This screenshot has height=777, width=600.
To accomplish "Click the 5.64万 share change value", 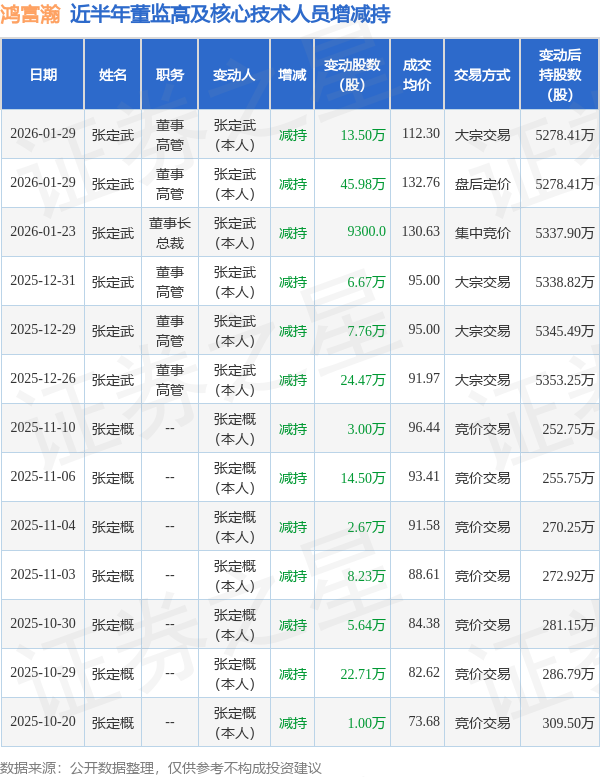I will [366, 625].
